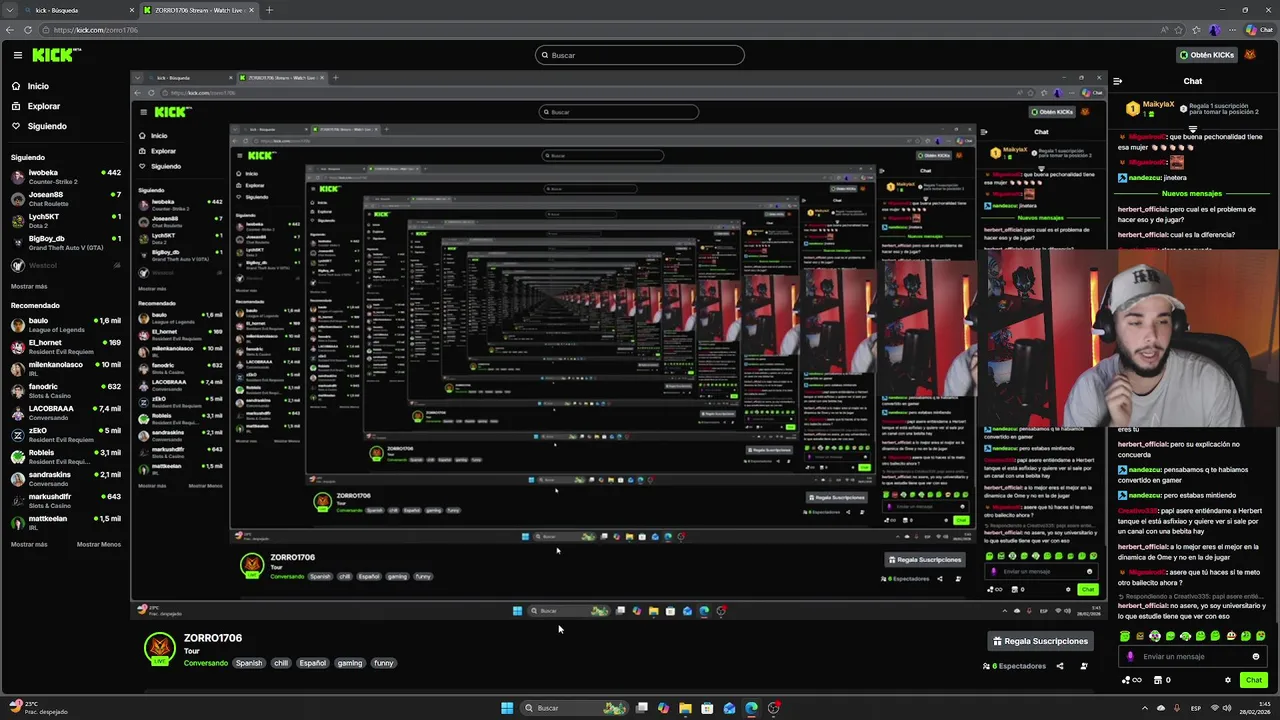Click the Nuevos mensajes chat divider
The height and width of the screenshot is (720, 1280).
[x=1192, y=193]
